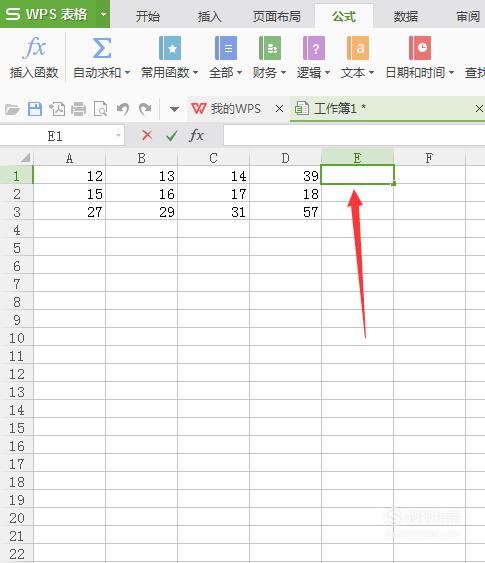Open the Name Box dropdown arrow
The image size is (485, 563).
pos(118,136)
